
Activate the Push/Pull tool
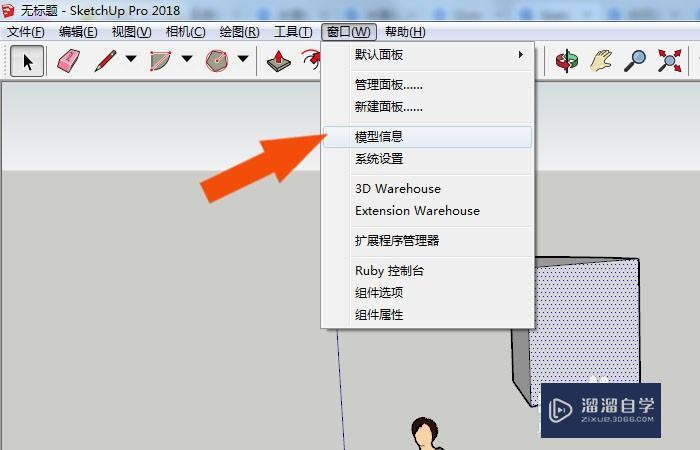pyautogui.click(x=279, y=61)
